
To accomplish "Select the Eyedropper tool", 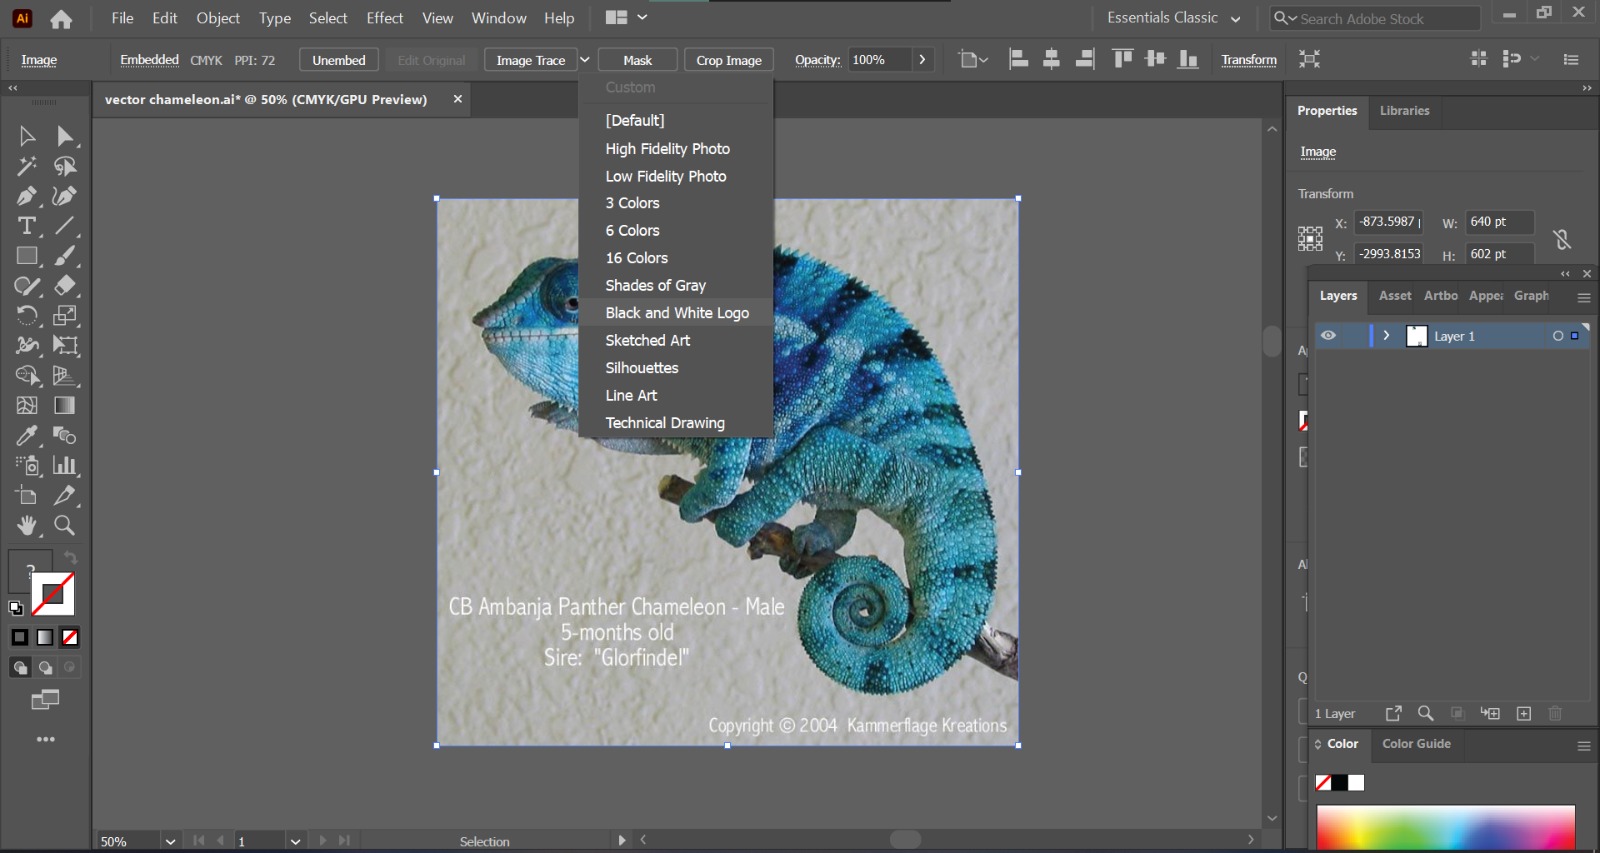I will pyautogui.click(x=27, y=436).
